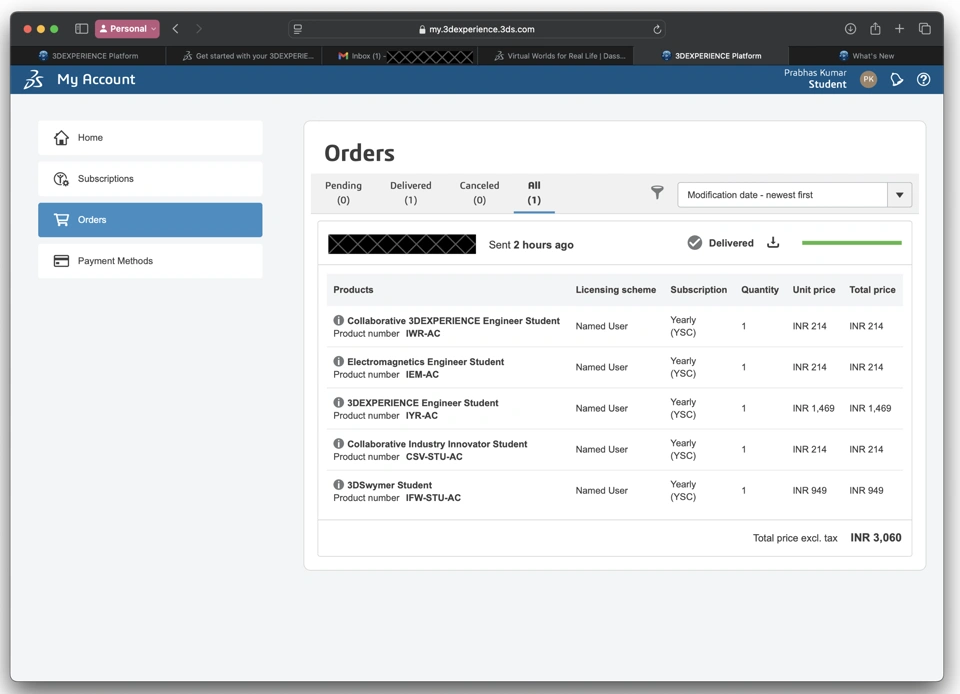960x694 pixels.
Task: Switch to the Canceled (0) tab
Action: [479, 193]
